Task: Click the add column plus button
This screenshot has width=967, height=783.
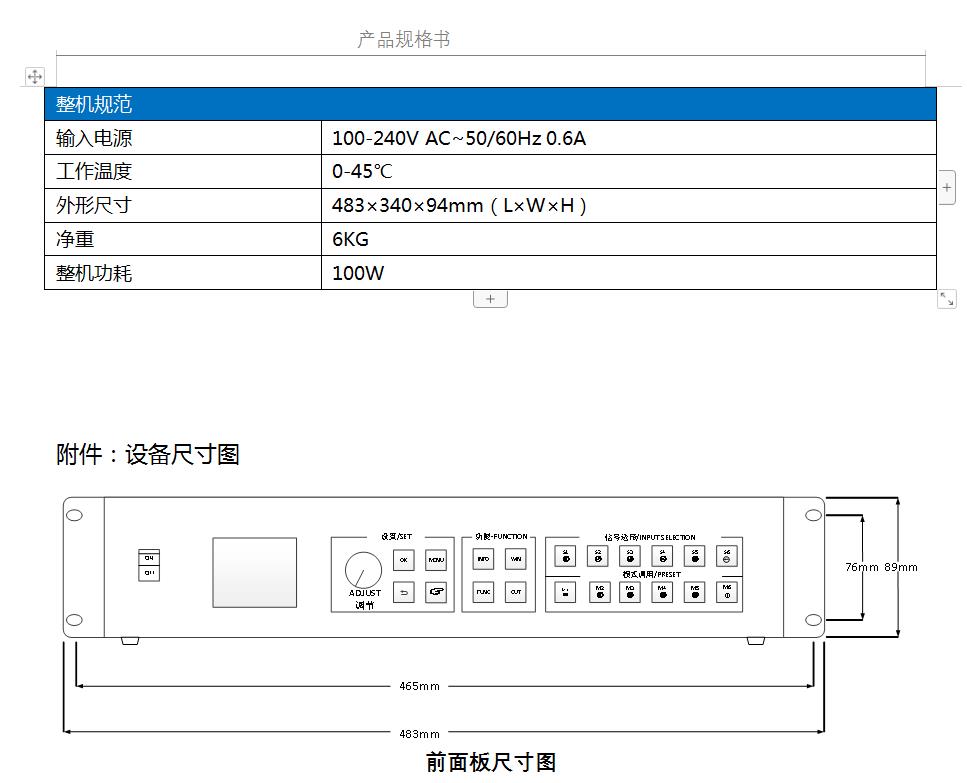Action: [x=946, y=187]
